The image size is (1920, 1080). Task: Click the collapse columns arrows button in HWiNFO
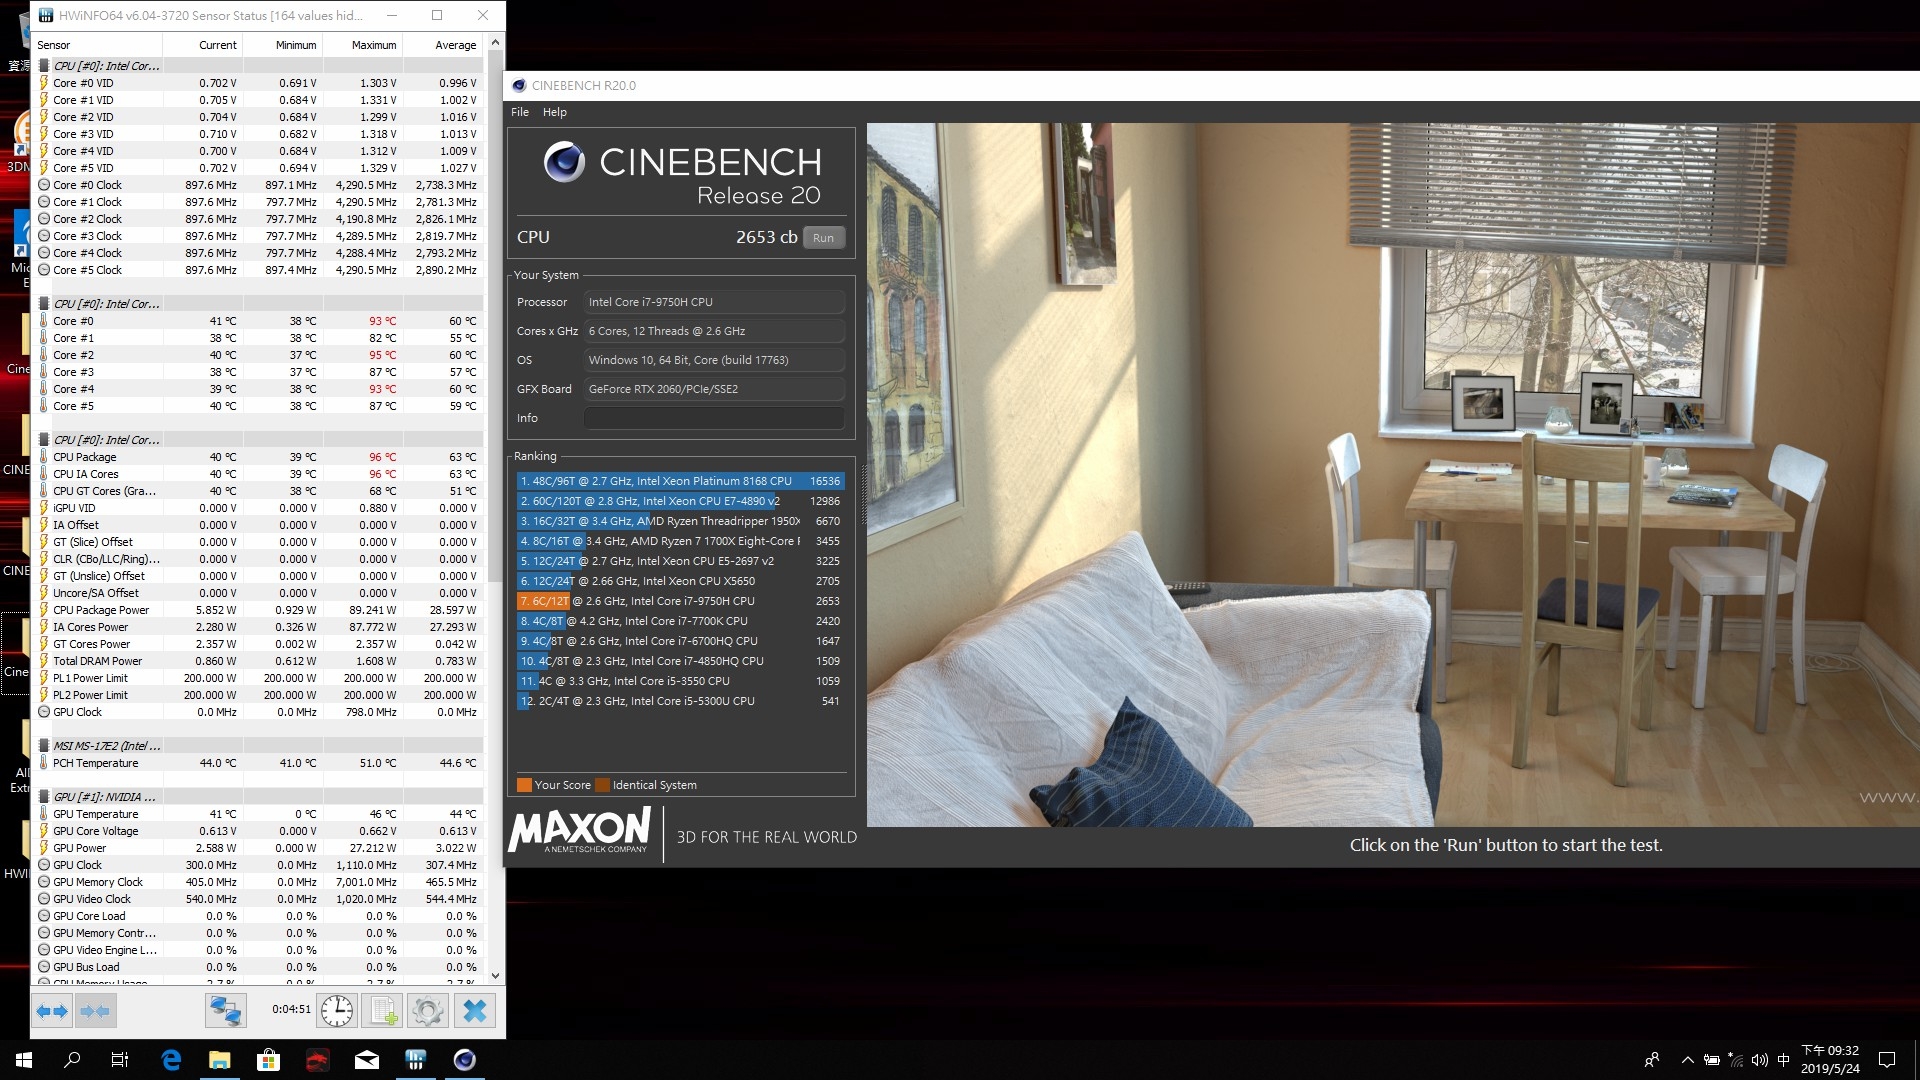(x=95, y=1011)
